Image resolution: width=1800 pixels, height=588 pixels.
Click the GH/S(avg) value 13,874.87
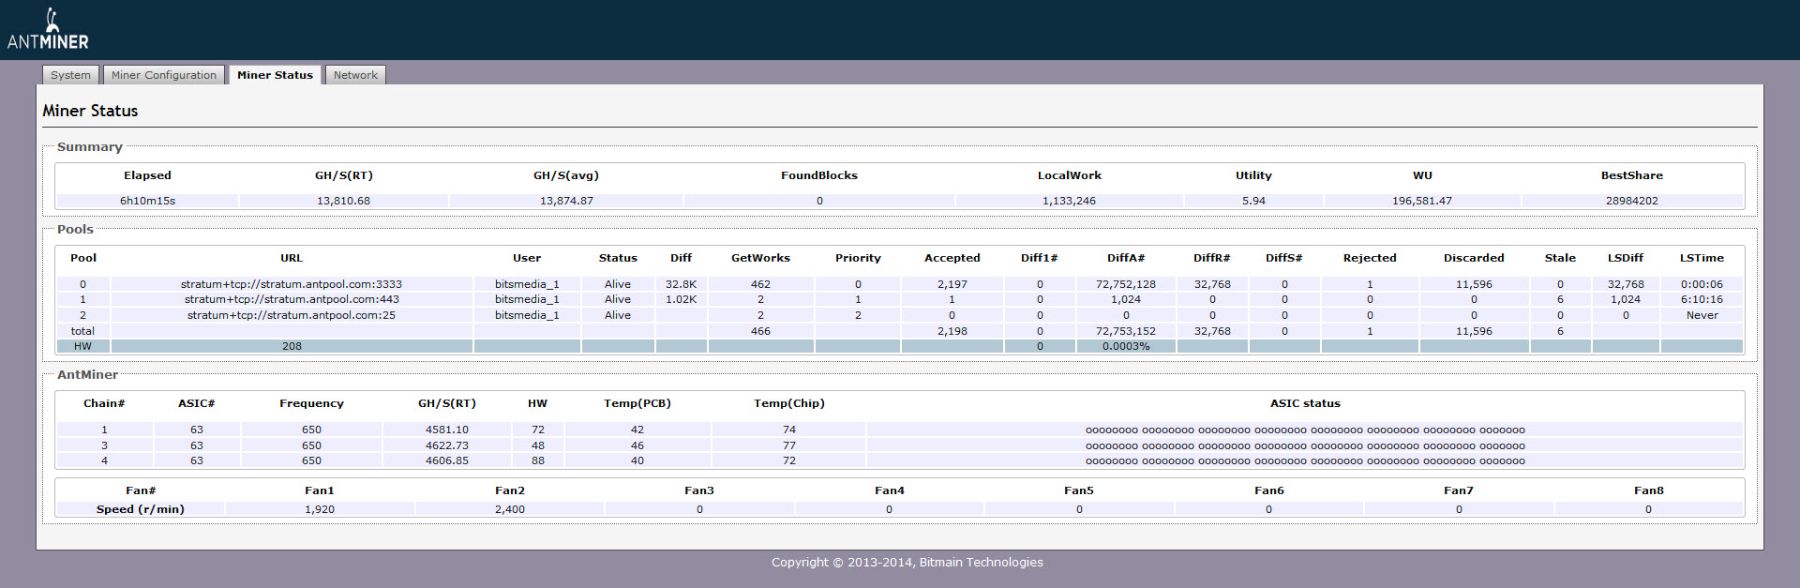click(x=566, y=201)
